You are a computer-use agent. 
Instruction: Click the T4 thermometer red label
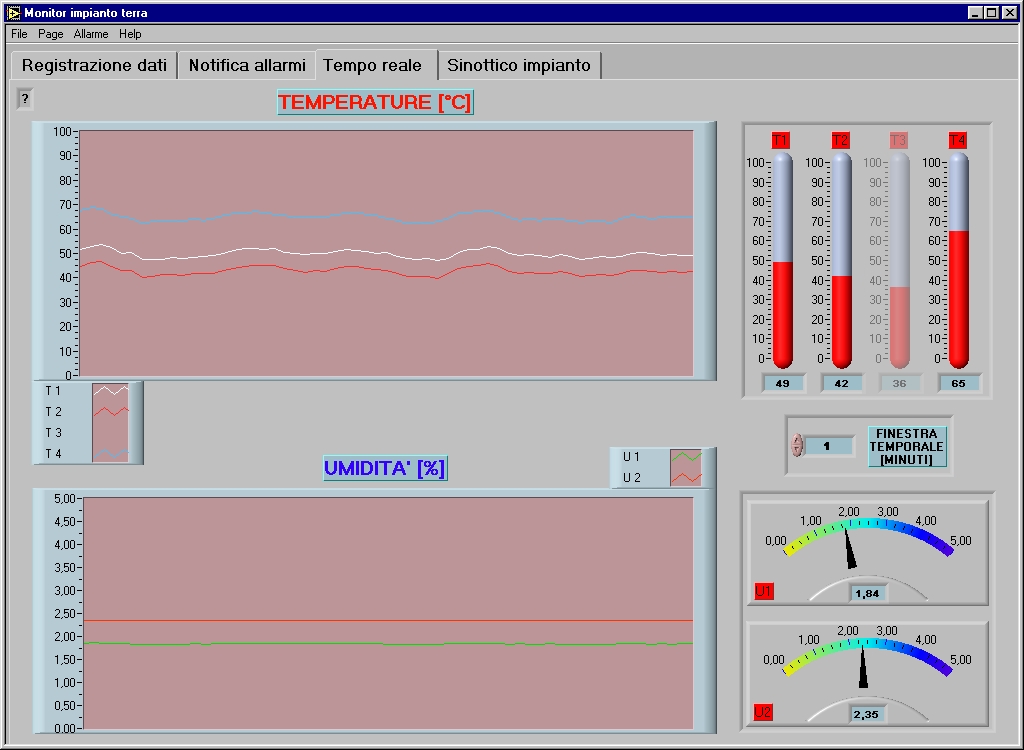[x=957, y=140]
